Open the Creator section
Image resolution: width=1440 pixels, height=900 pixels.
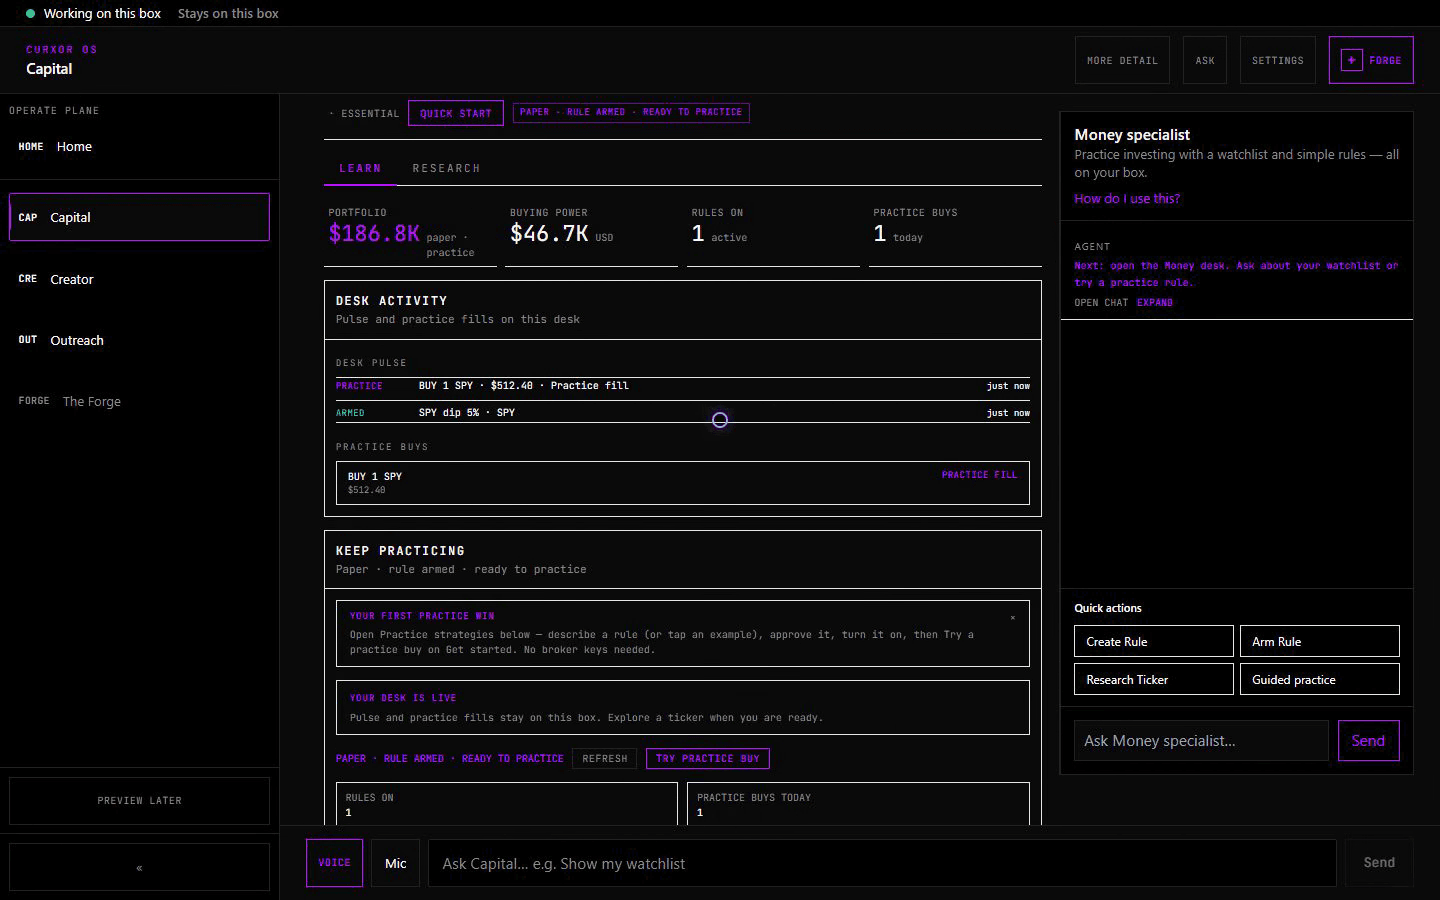pos(139,279)
